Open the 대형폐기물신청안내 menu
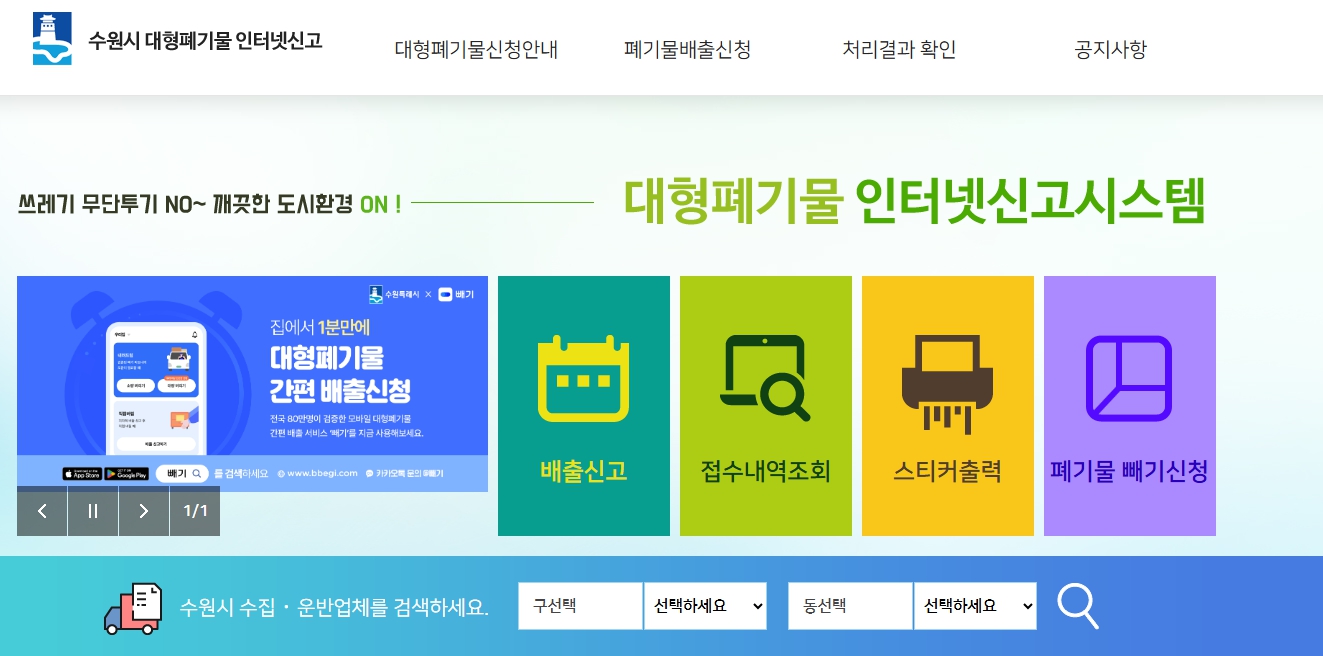 coord(476,49)
